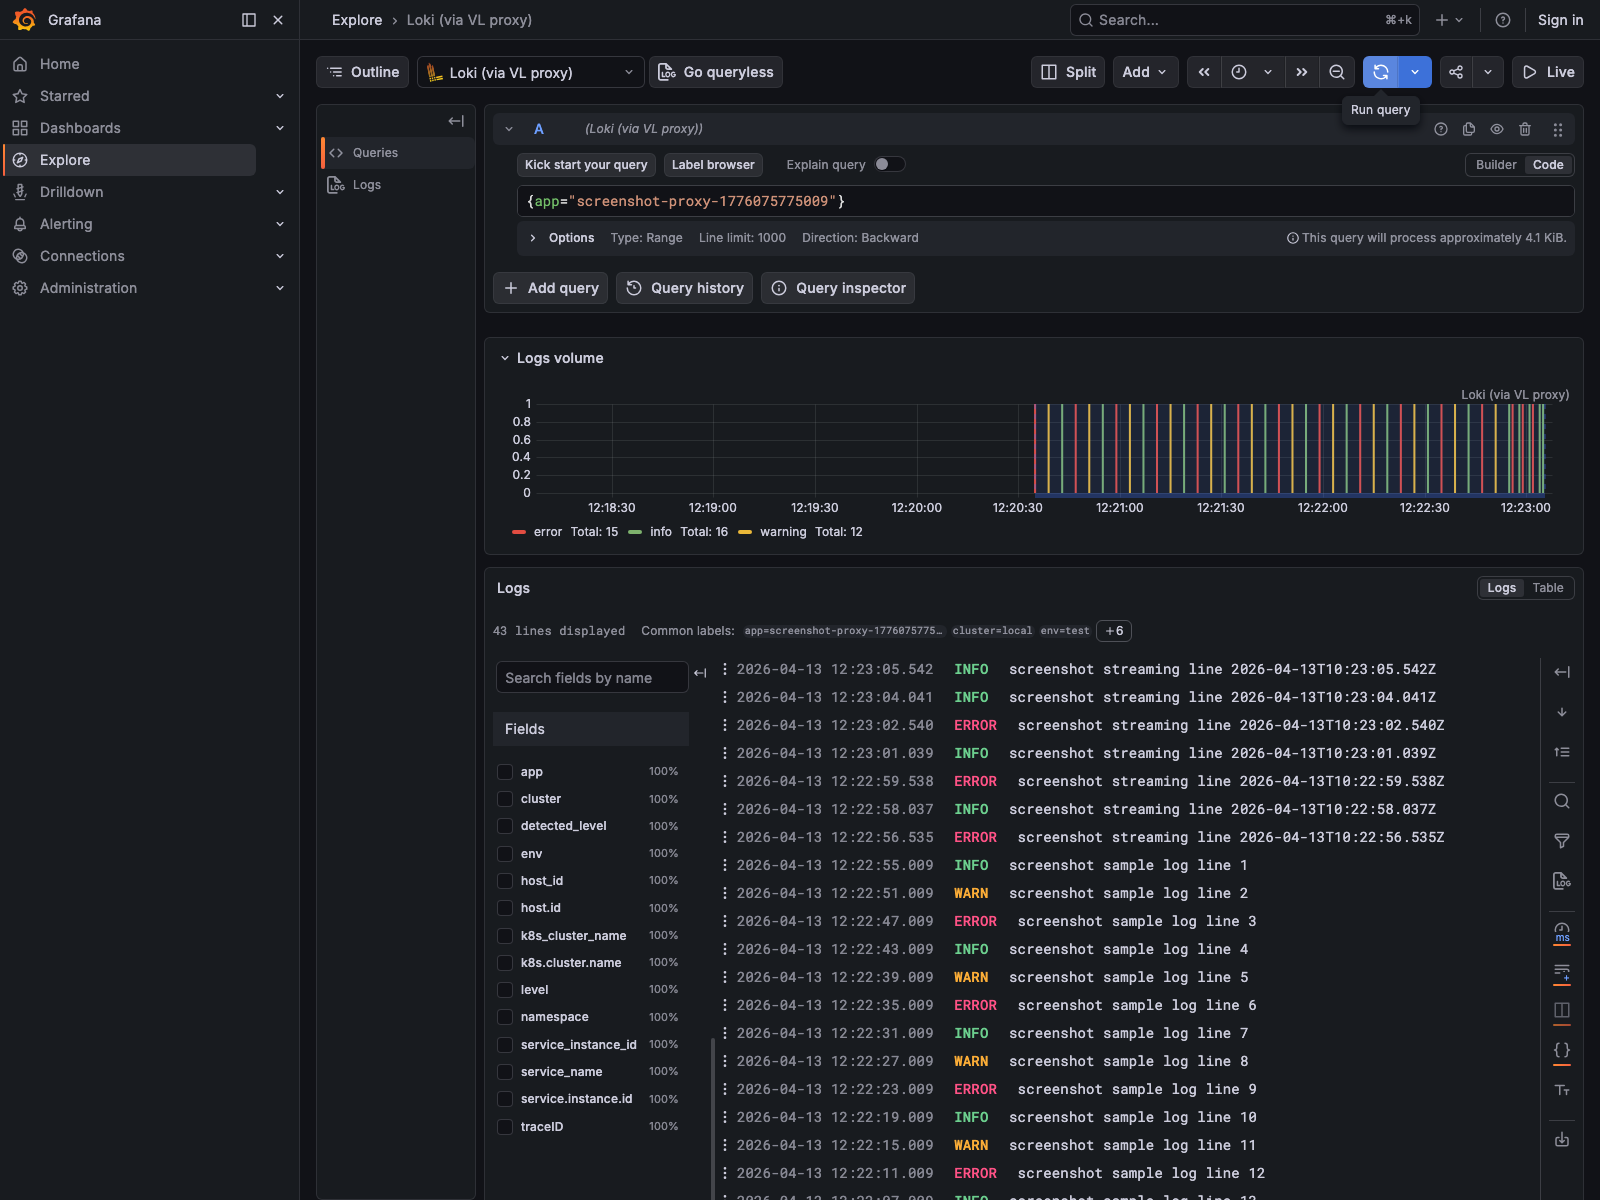Download logs icon
This screenshot has width=1600, height=1200.
tap(1562, 1139)
